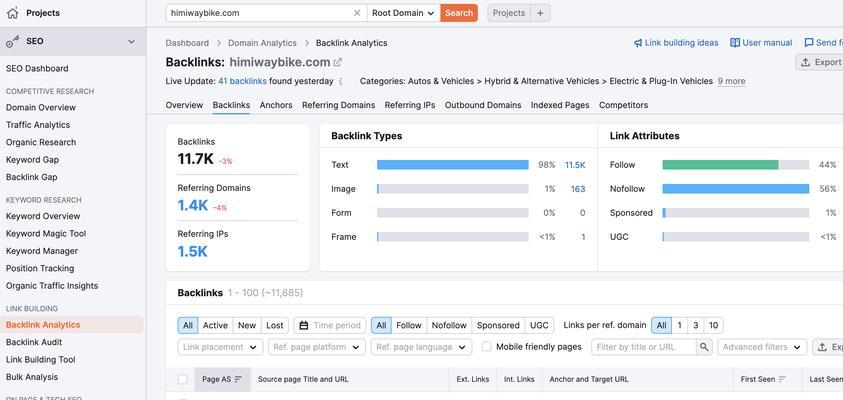Switch to the Anchors tab
Image resolution: width=843 pixels, height=400 pixels.
click(x=276, y=105)
